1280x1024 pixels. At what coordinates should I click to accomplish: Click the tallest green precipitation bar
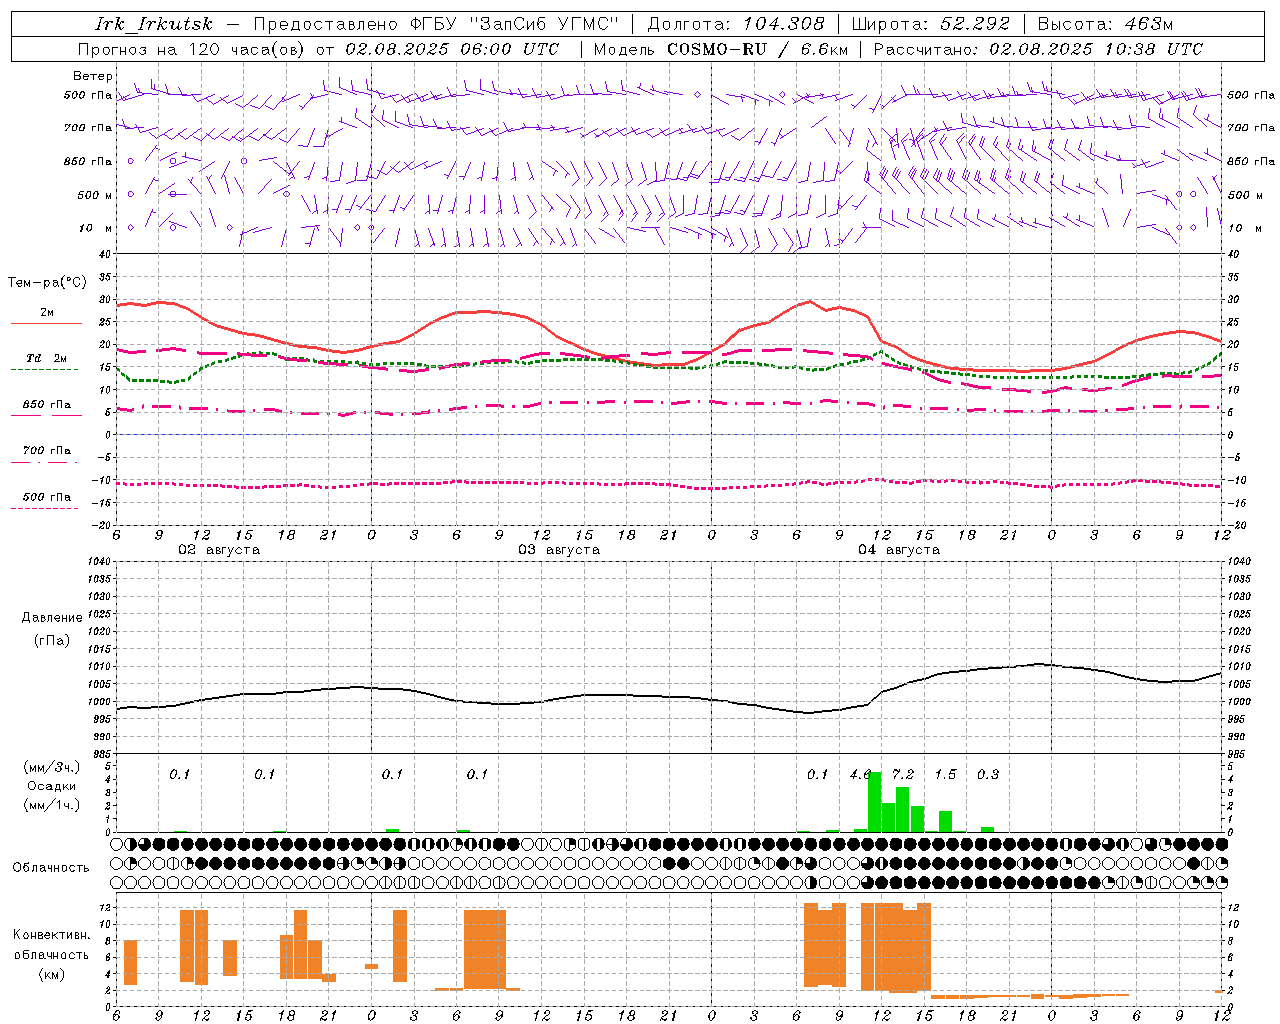(875, 801)
